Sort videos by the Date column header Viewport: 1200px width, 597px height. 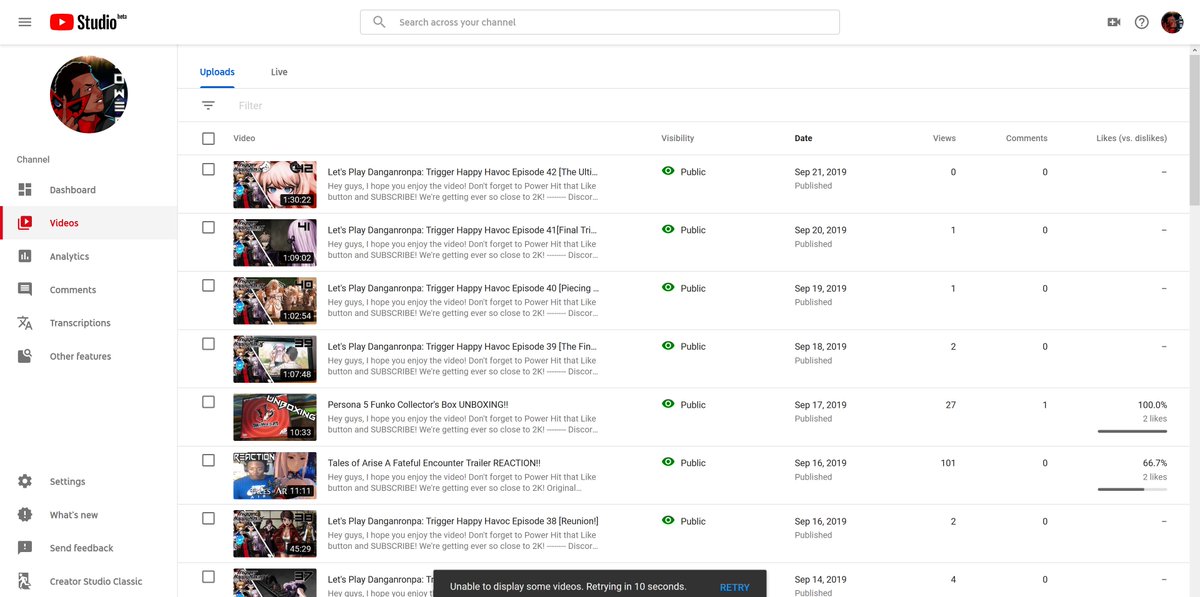803,138
